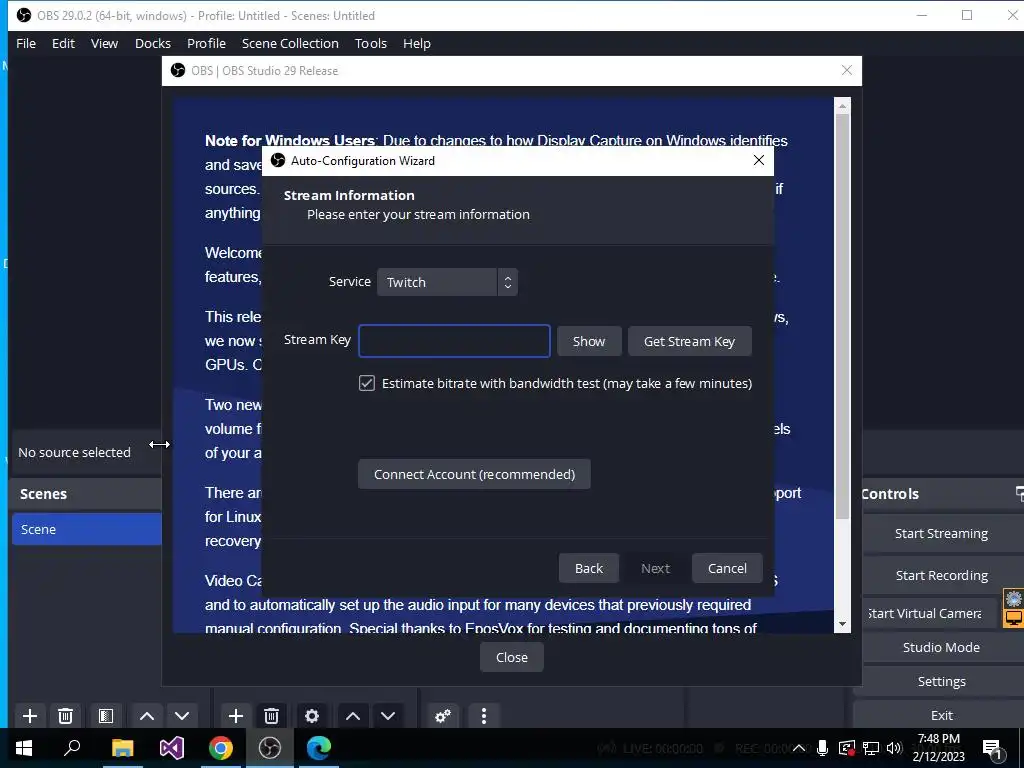Click release notes scrollbar down arrow
Image resolution: width=1024 pixels, height=768 pixels.
click(x=842, y=624)
